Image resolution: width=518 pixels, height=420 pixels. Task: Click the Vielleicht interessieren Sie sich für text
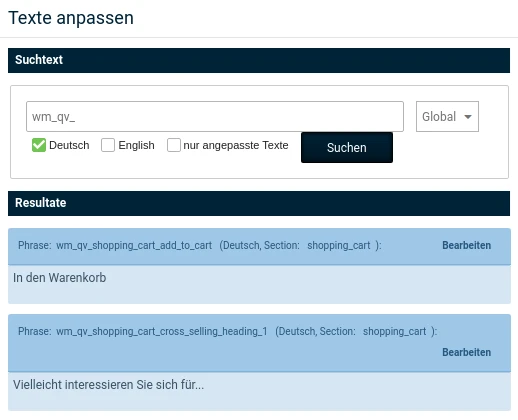[108, 385]
